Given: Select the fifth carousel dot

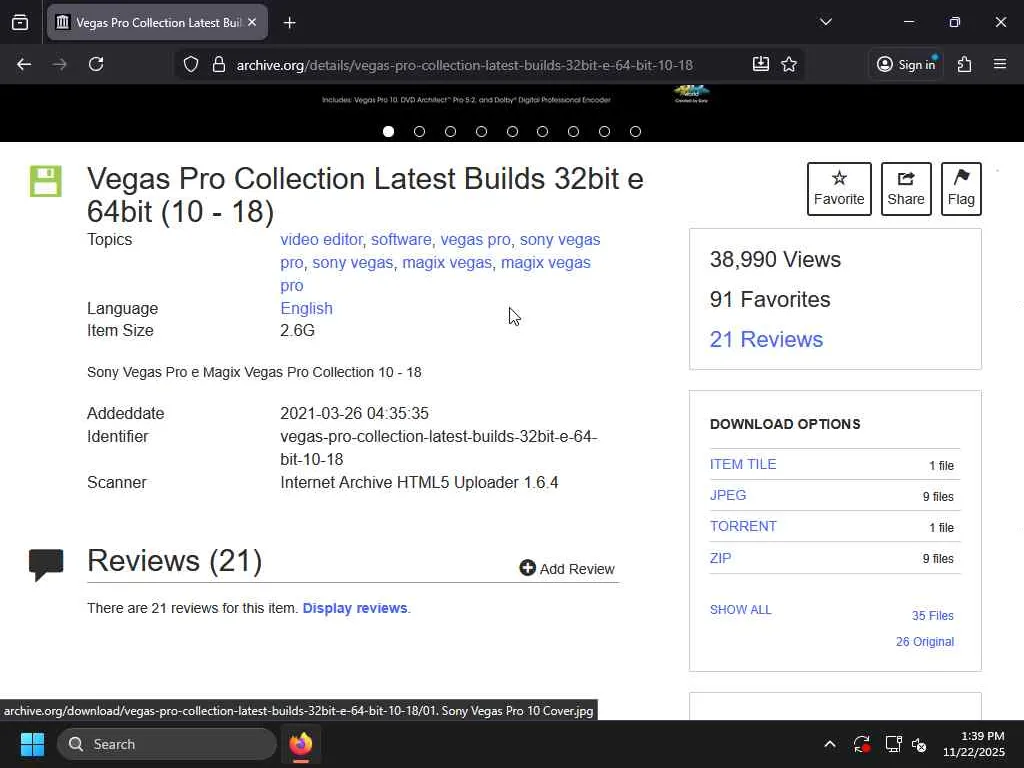Looking at the screenshot, I should [x=512, y=131].
